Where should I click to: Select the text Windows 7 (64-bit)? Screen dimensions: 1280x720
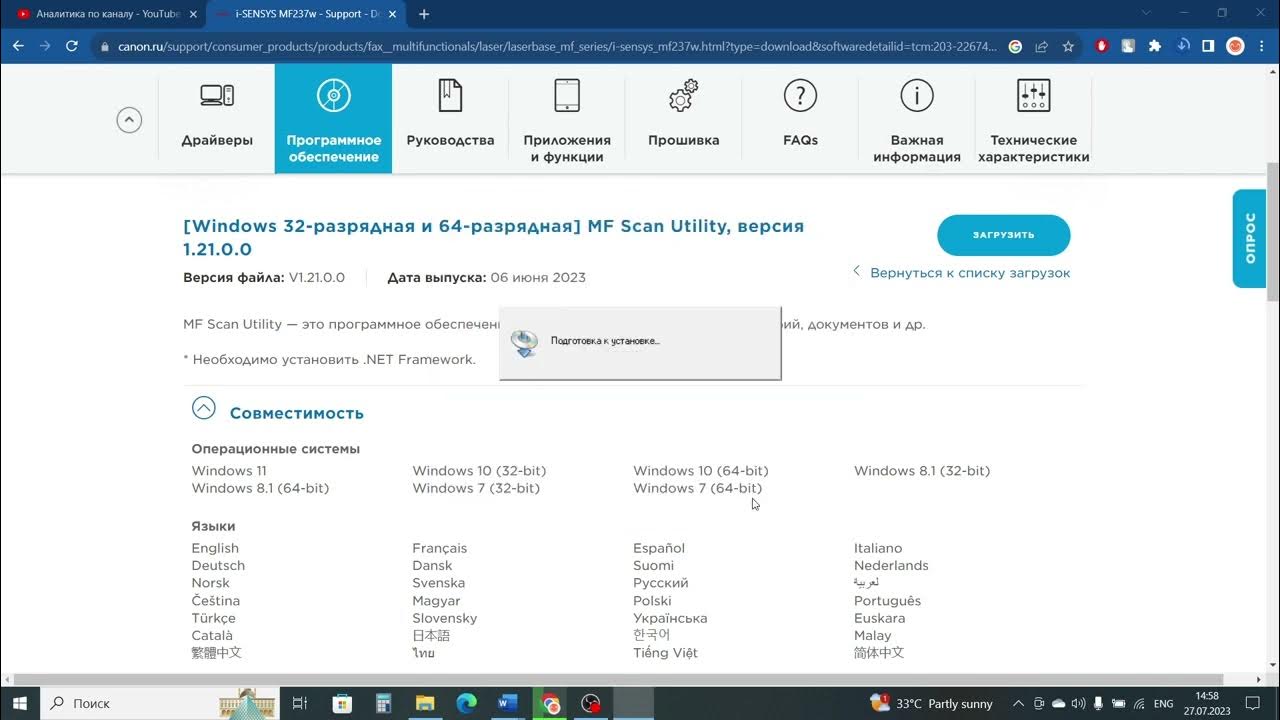(x=697, y=488)
